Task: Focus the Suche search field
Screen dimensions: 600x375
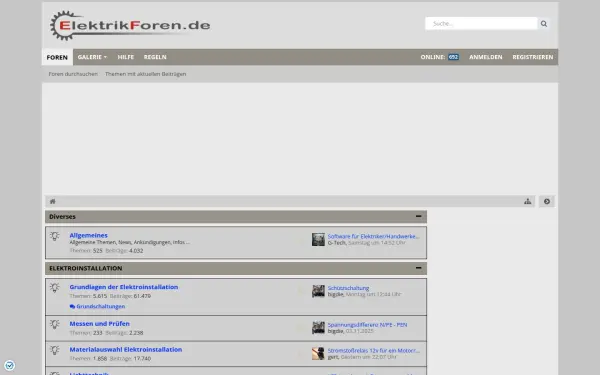Action: (481, 23)
